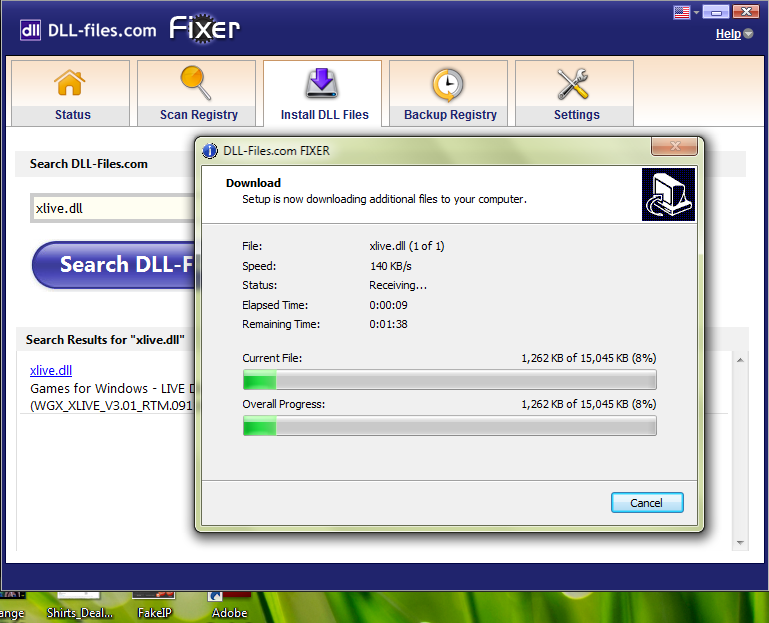Click the Overall Progress bar

pos(450,426)
